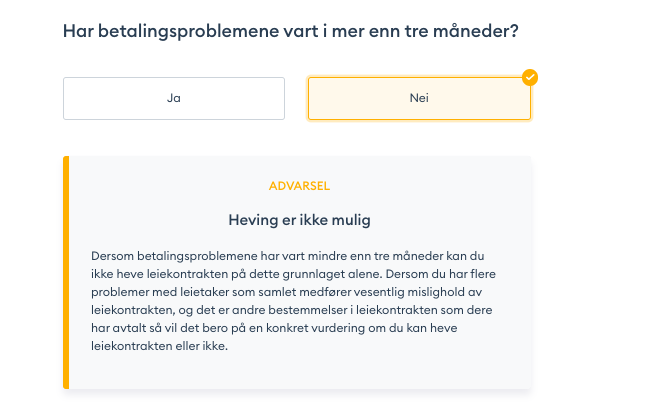
Task: Click the yellow accent bar of warning box
Action: click(66, 272)
